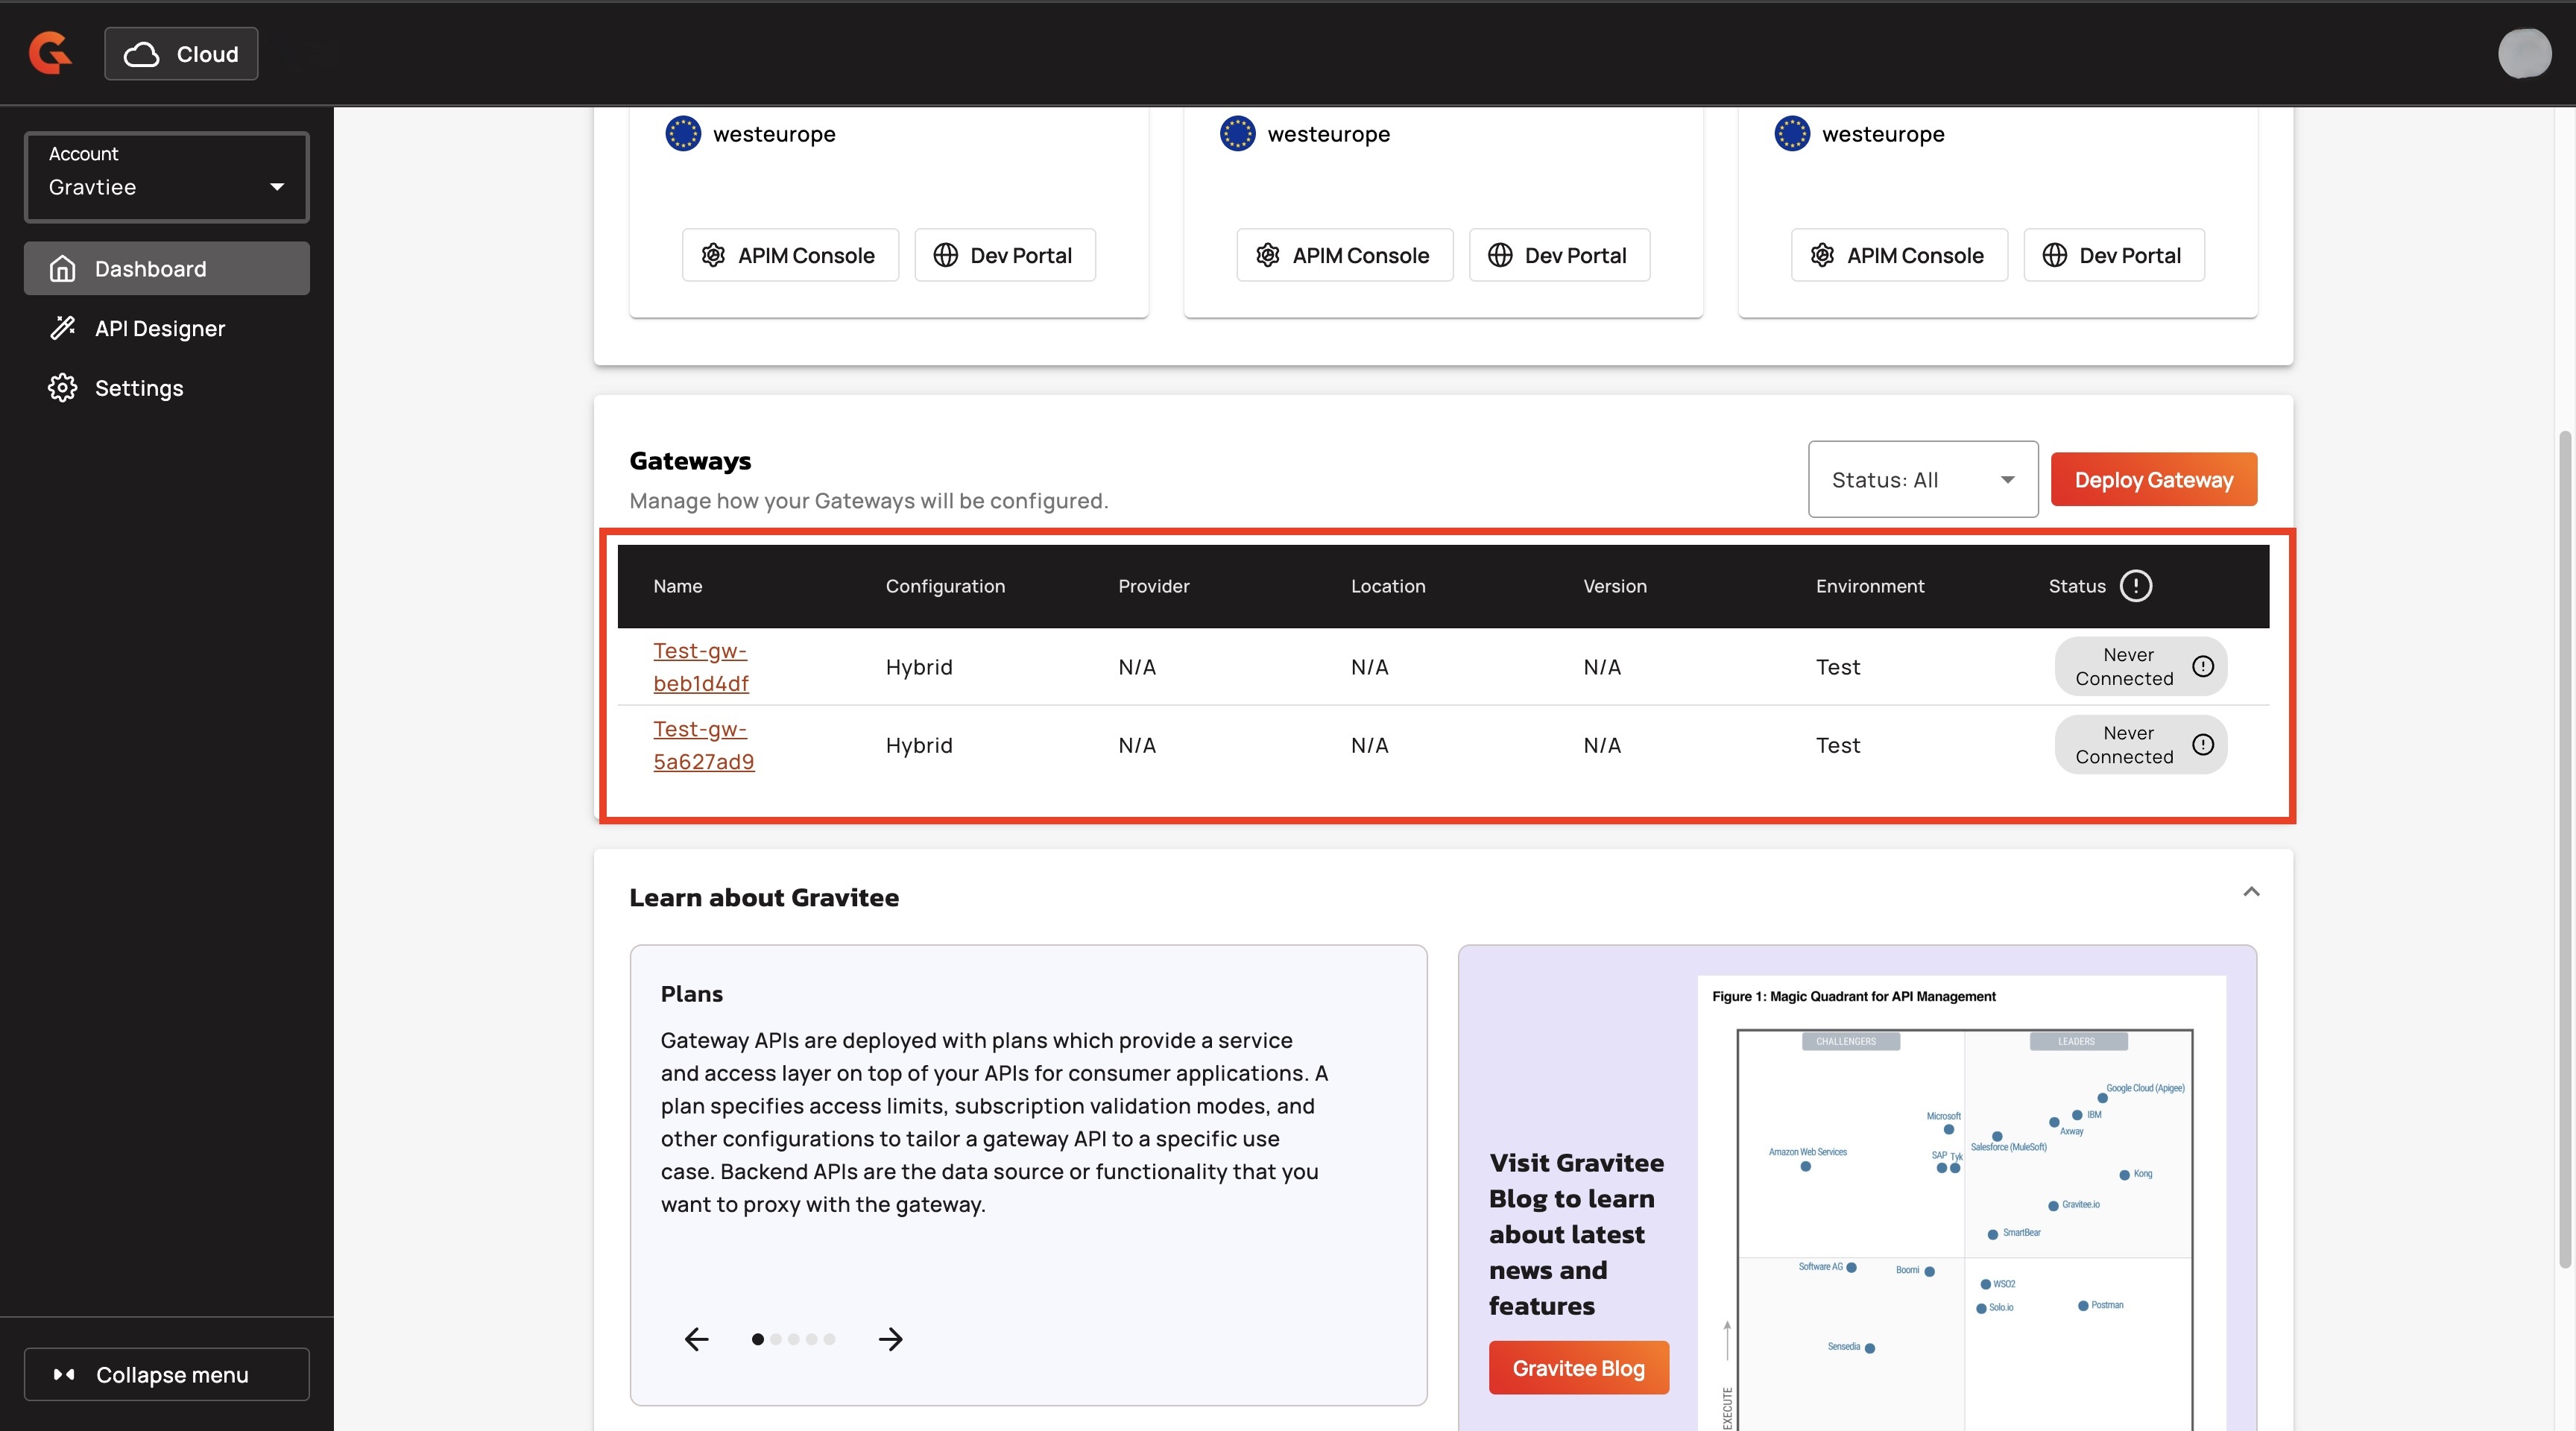
Task: Go to next Plans carousel slide arrow
Action: pyautogui.click(x=890, y=1339)
